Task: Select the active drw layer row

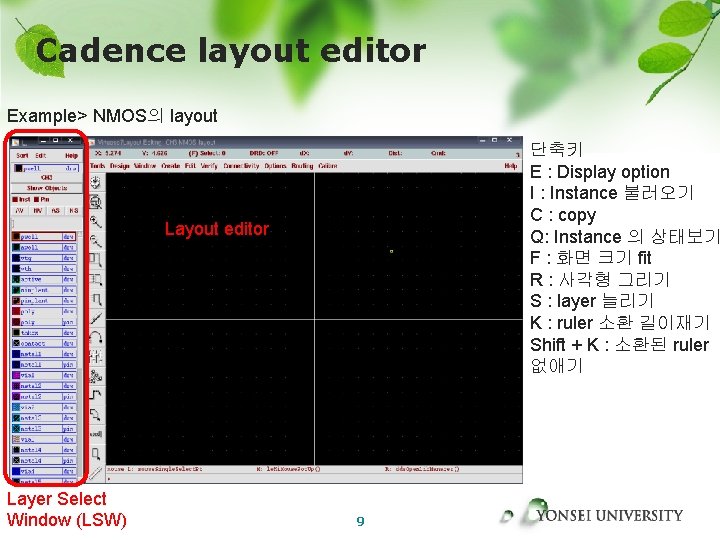Action: pos(44,279)
